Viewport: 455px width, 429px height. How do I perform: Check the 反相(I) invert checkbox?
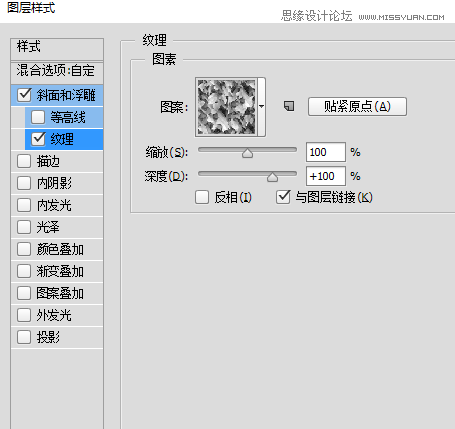click(202, 197)
